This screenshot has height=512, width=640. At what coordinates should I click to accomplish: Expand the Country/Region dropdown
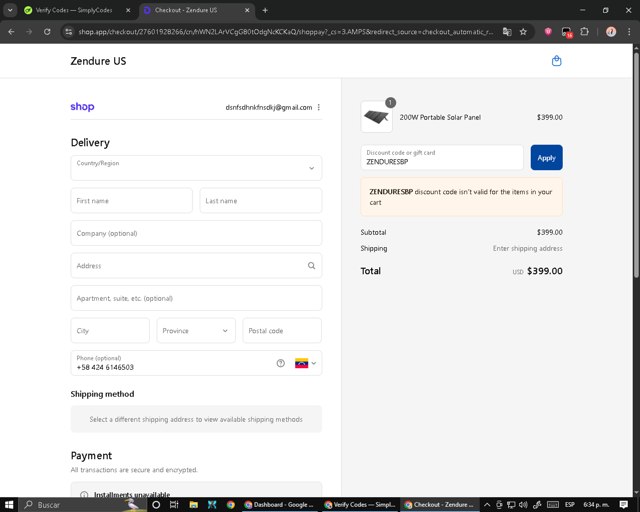196,168
